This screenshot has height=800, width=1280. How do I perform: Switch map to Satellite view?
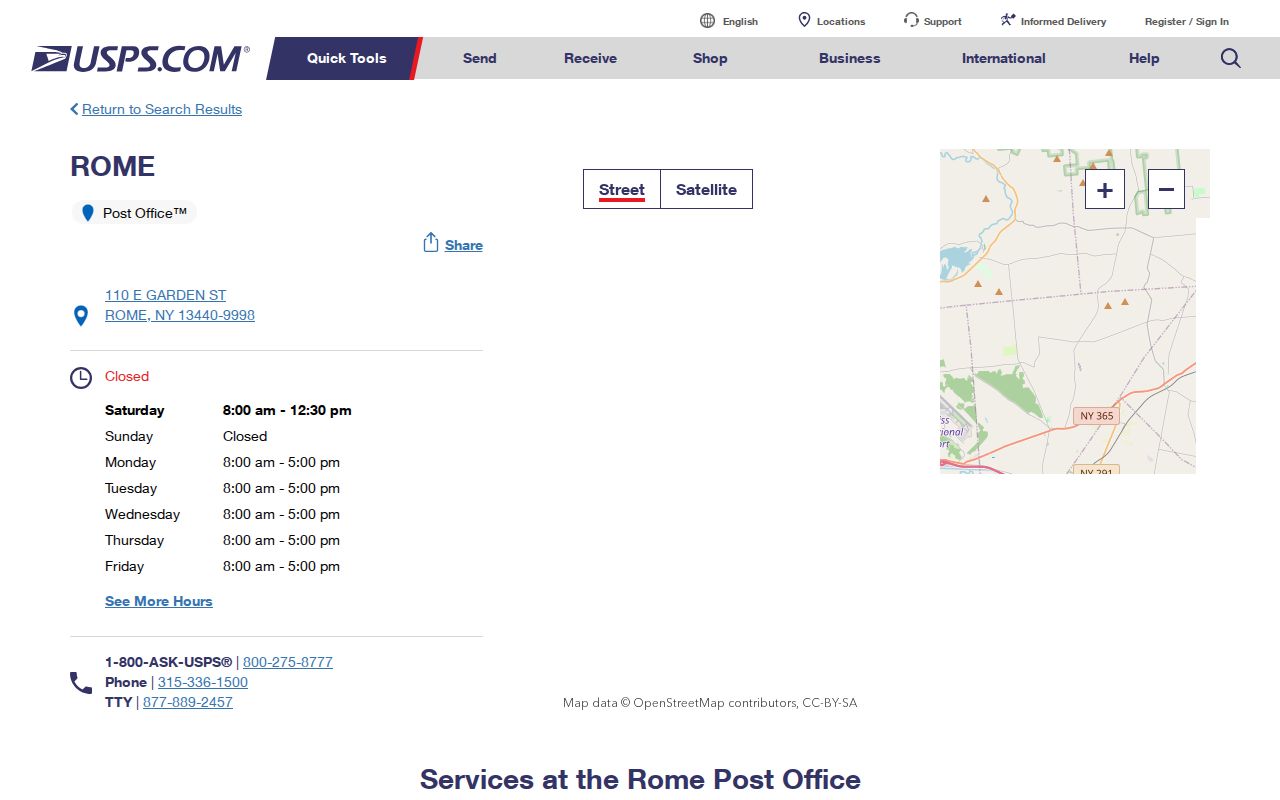point(706,189)
